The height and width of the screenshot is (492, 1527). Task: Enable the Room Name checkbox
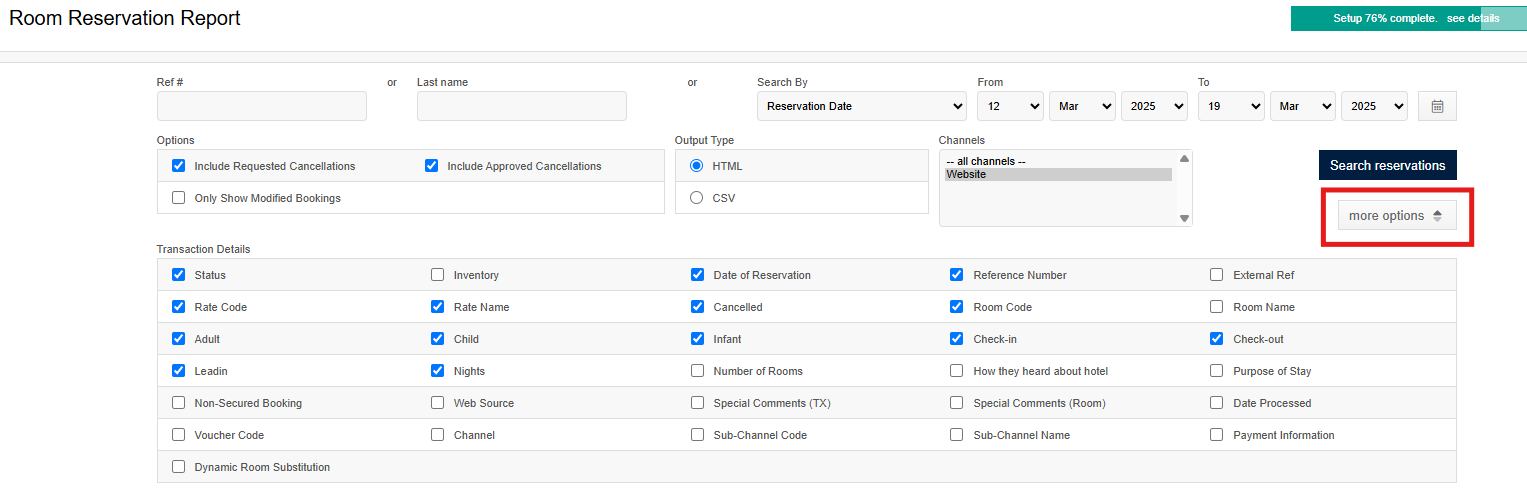coord(1217,307)
